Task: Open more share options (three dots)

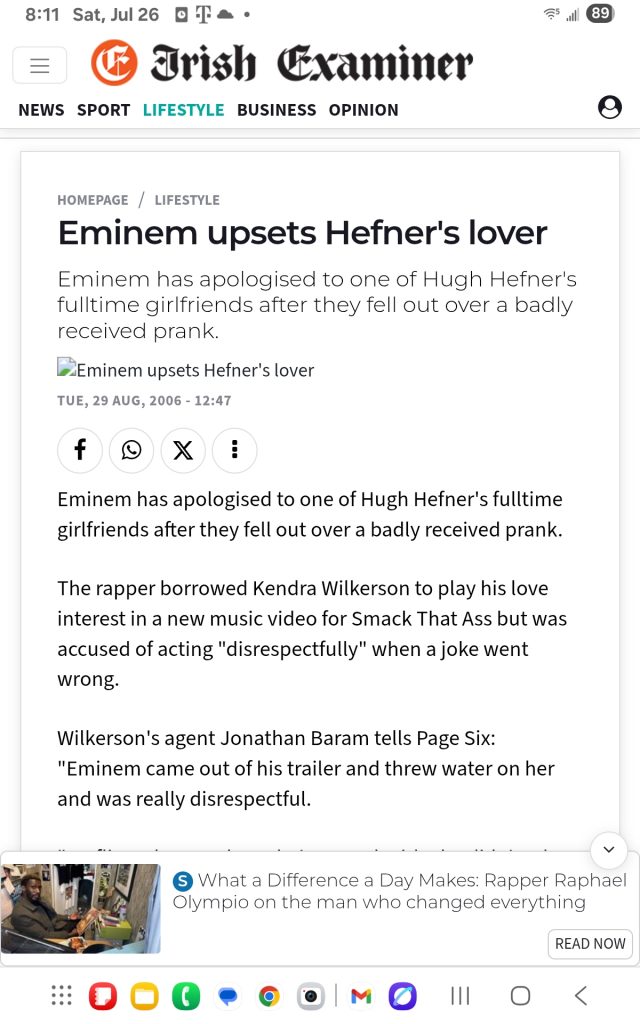Action: (x=234, y=450)
